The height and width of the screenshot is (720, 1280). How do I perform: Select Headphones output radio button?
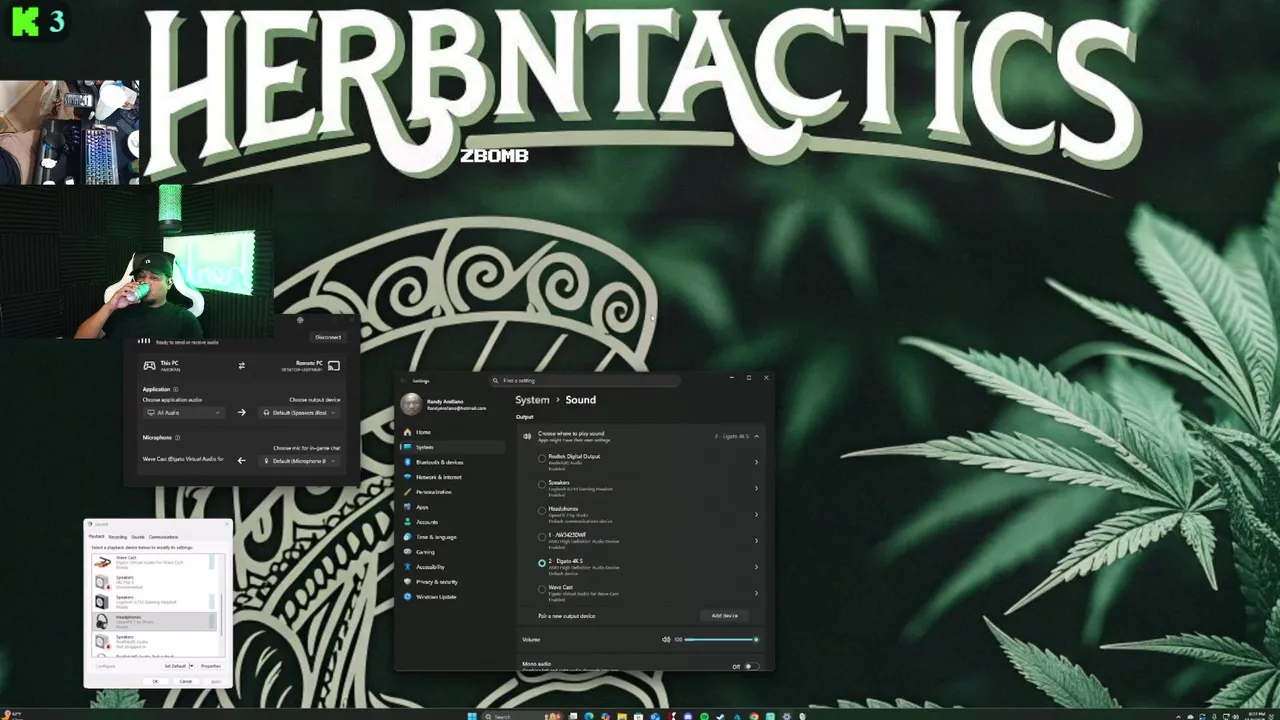[542, 511]
